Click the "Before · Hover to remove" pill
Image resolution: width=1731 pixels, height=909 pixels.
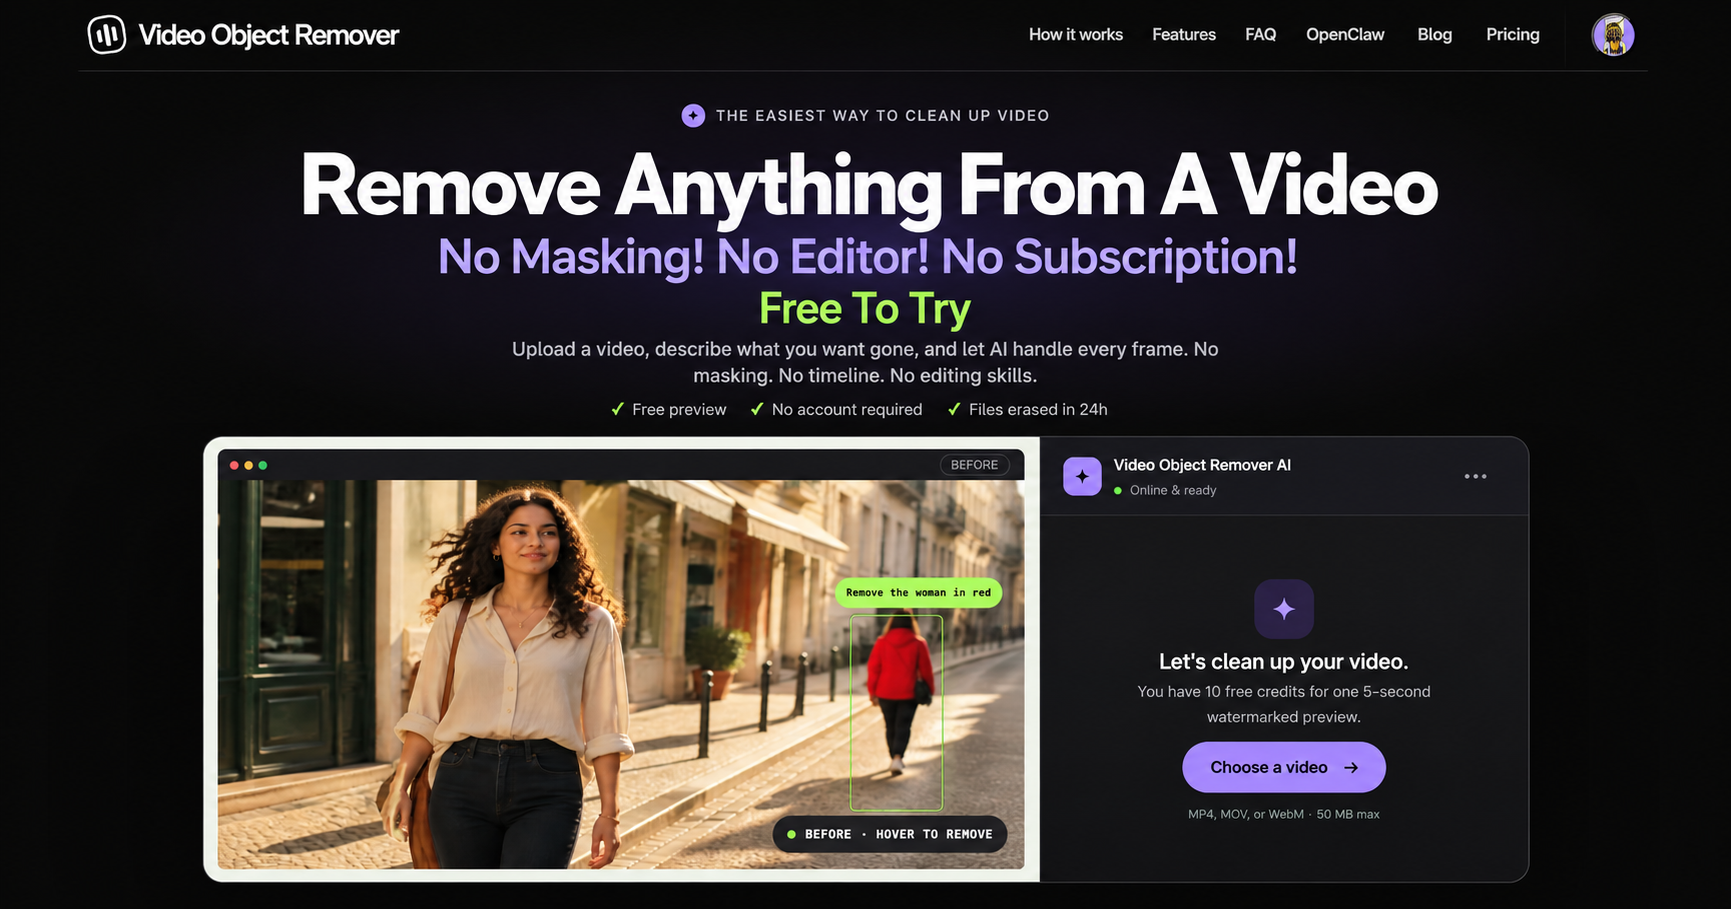pos(889,834)
